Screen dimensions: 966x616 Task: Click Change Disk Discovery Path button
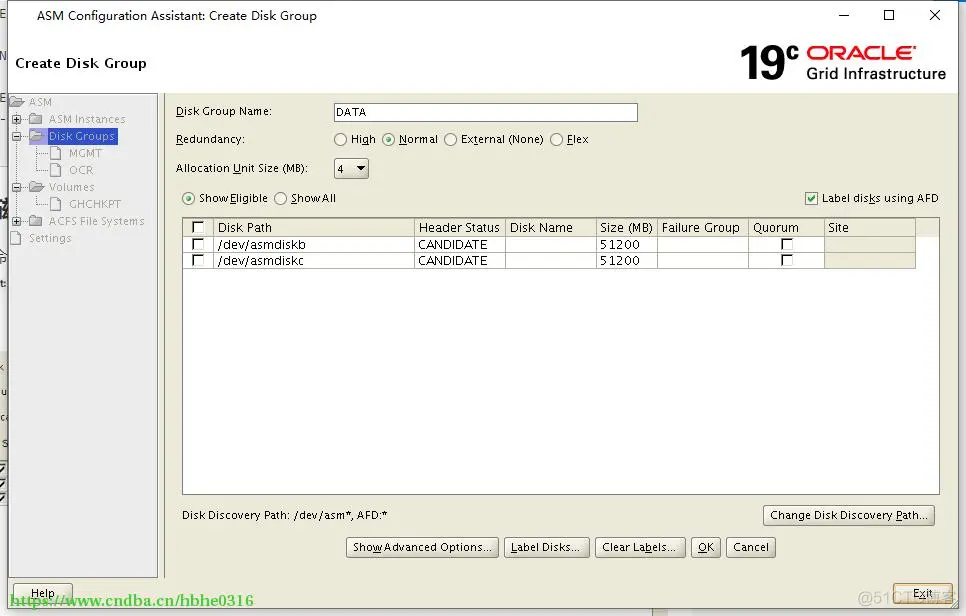coord(848,515)
